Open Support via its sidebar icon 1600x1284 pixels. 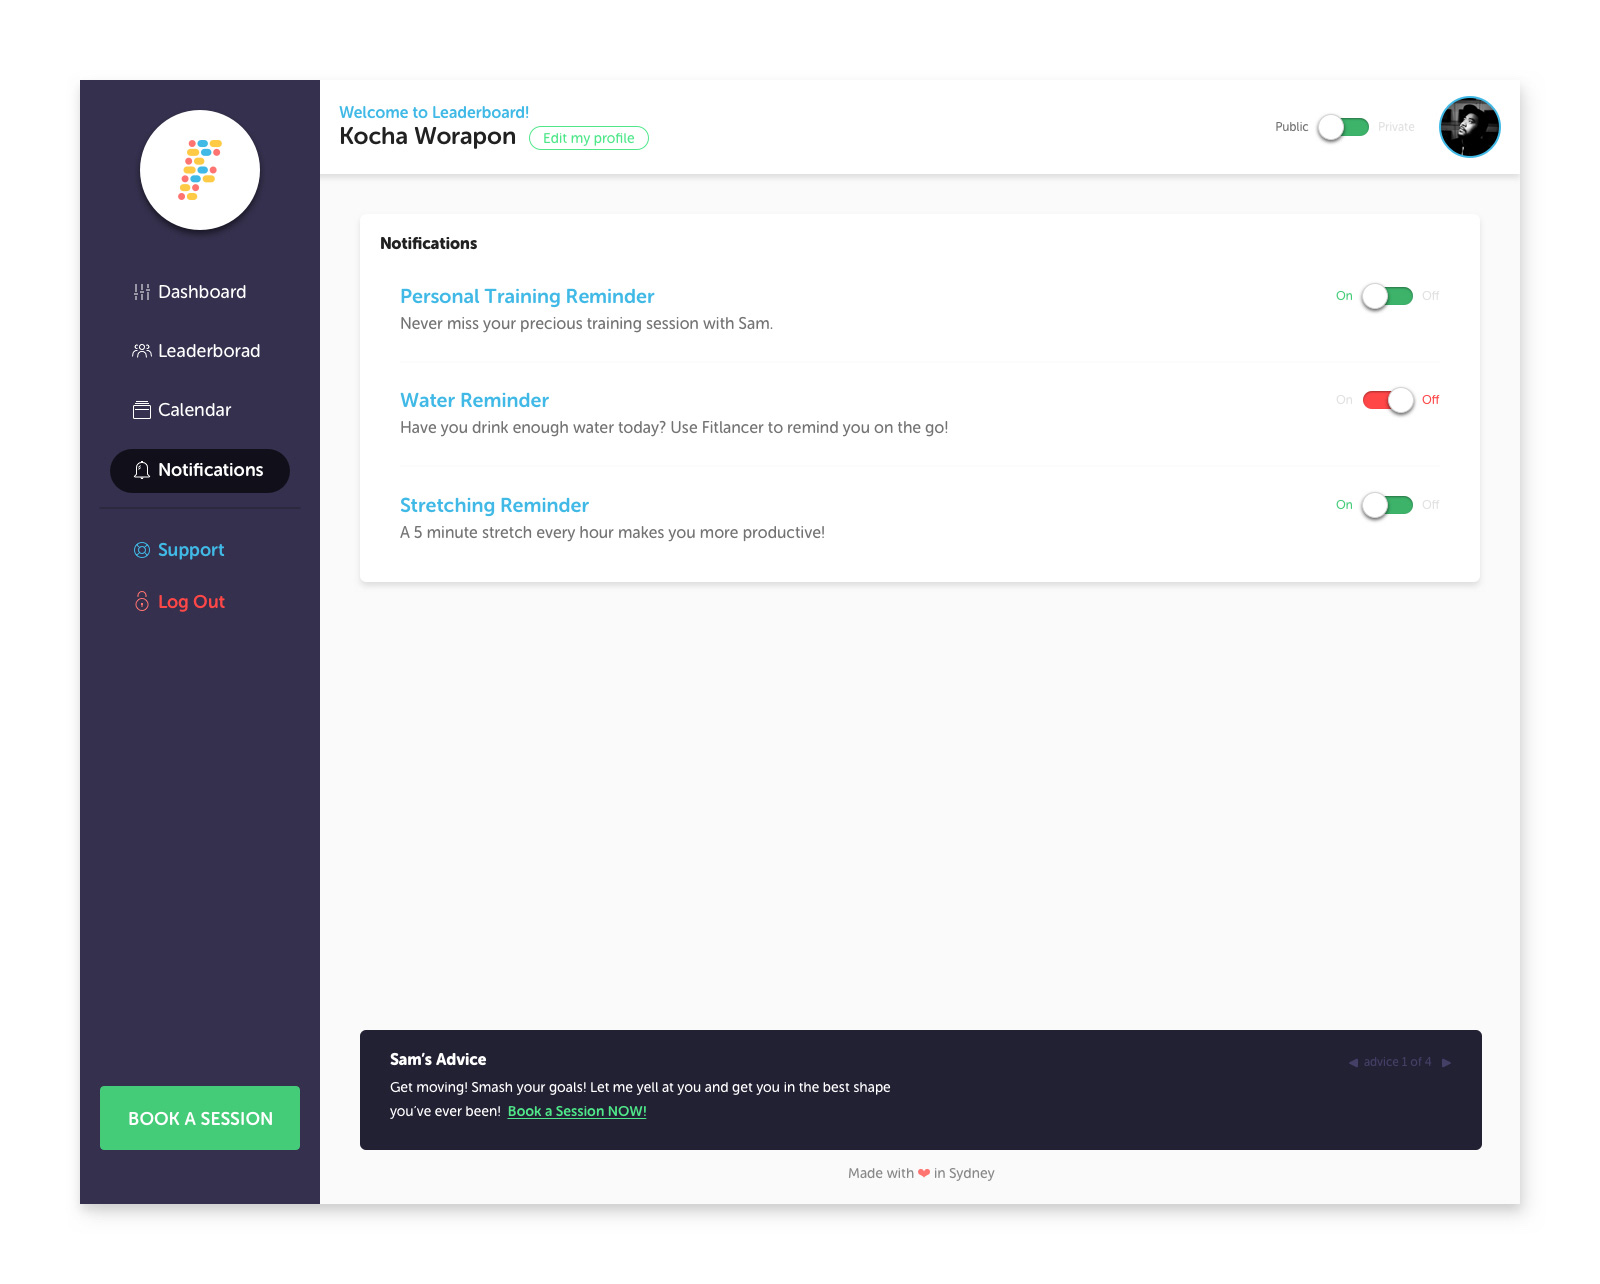point(140,549)
